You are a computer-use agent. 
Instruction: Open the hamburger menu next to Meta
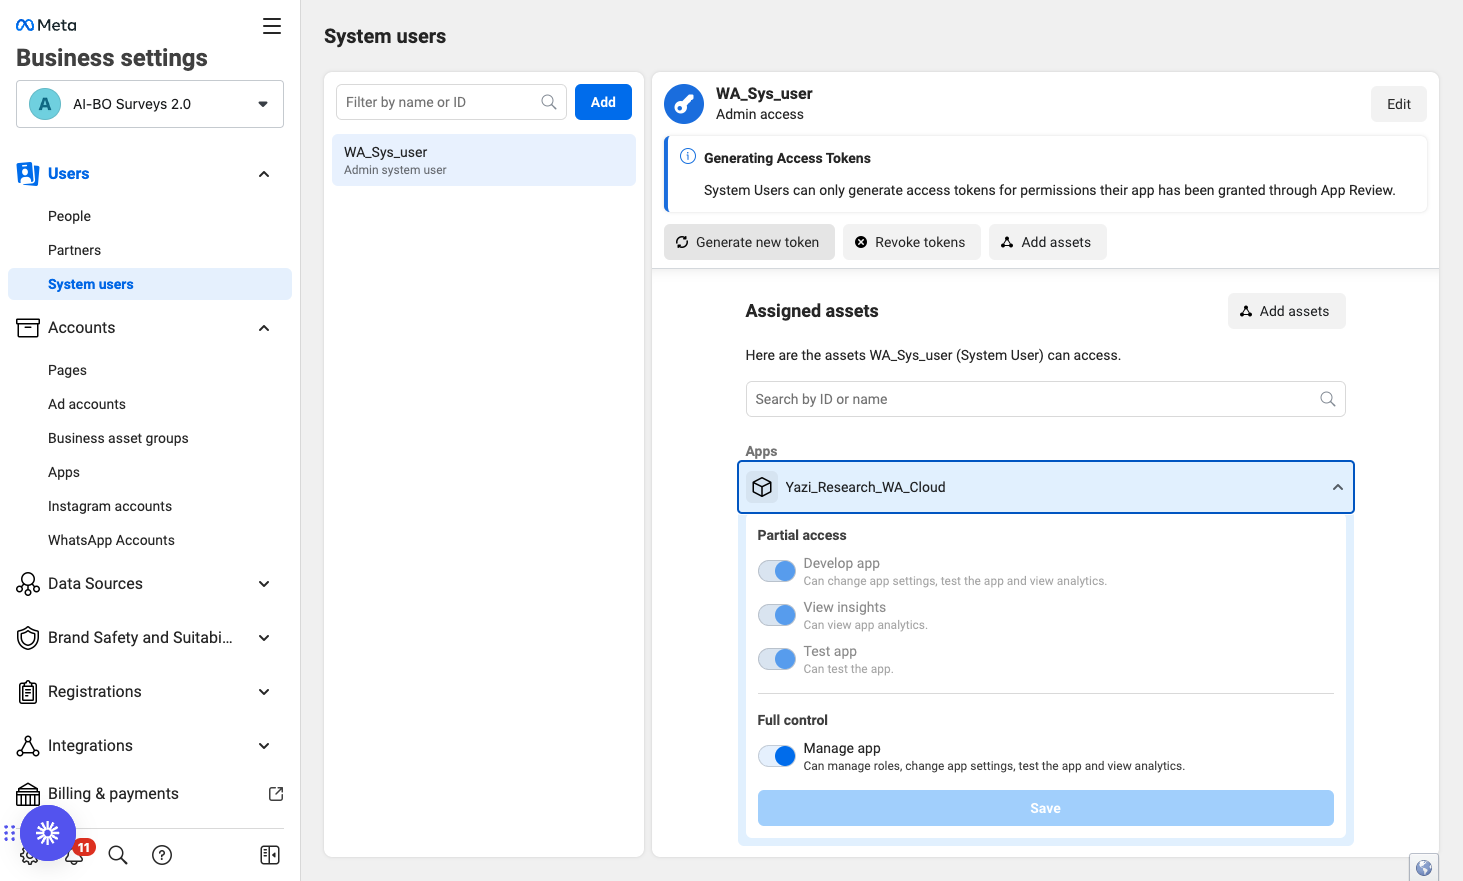[x=272, y=26]
